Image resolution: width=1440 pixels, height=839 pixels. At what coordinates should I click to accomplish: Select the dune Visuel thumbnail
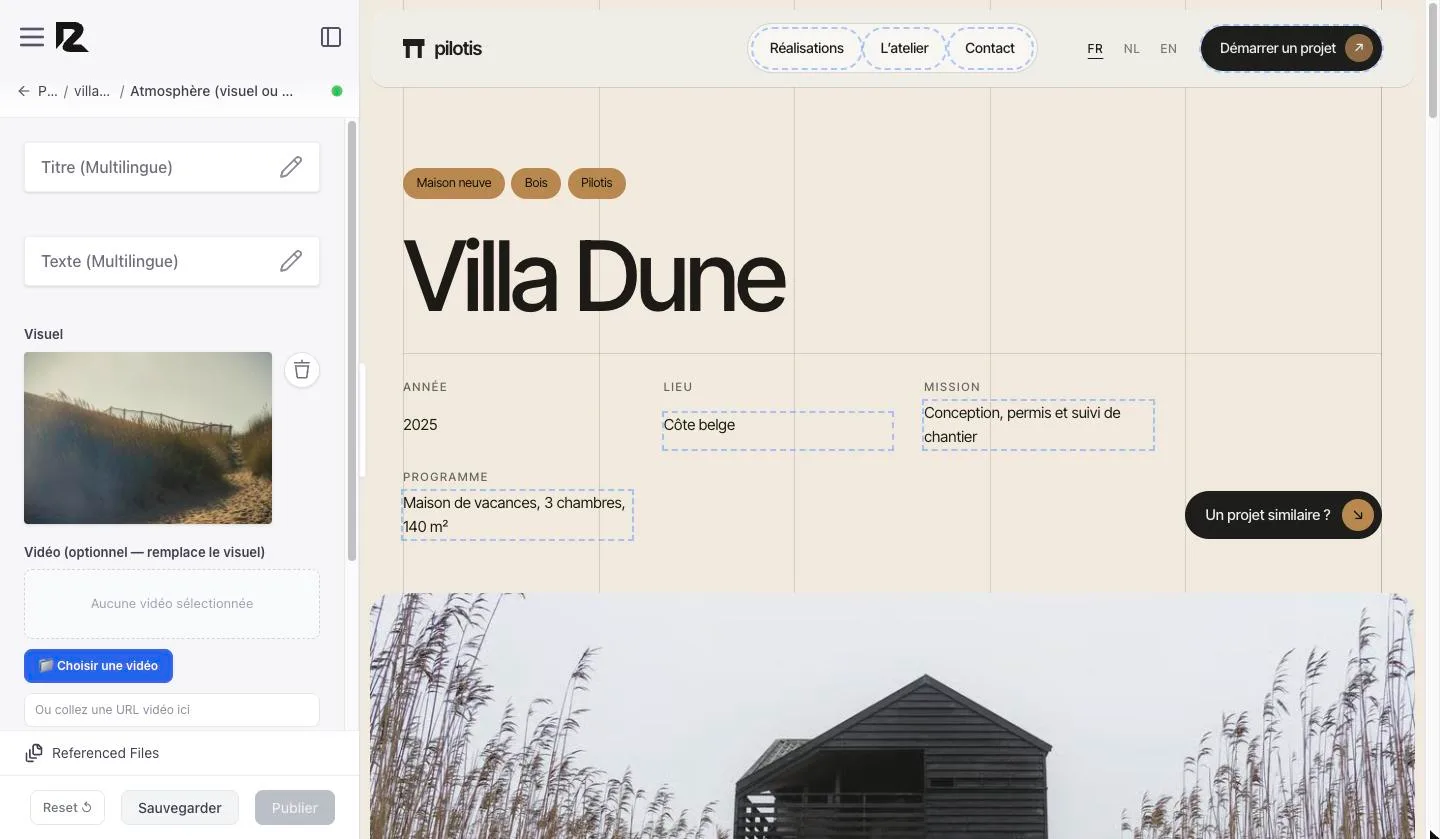(x=148, y=438)
